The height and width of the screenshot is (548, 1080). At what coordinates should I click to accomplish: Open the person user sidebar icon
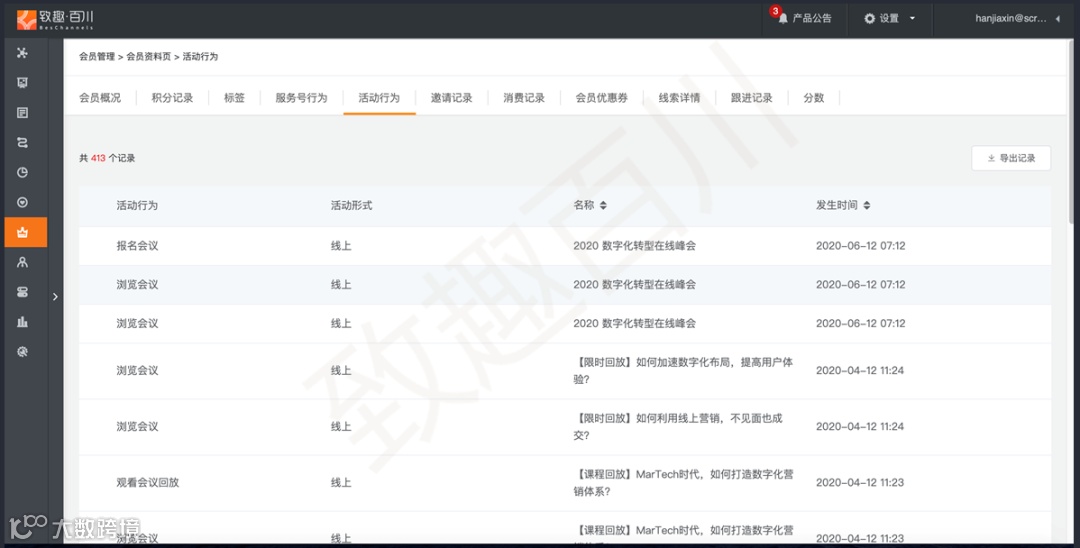tap(22, 262)
